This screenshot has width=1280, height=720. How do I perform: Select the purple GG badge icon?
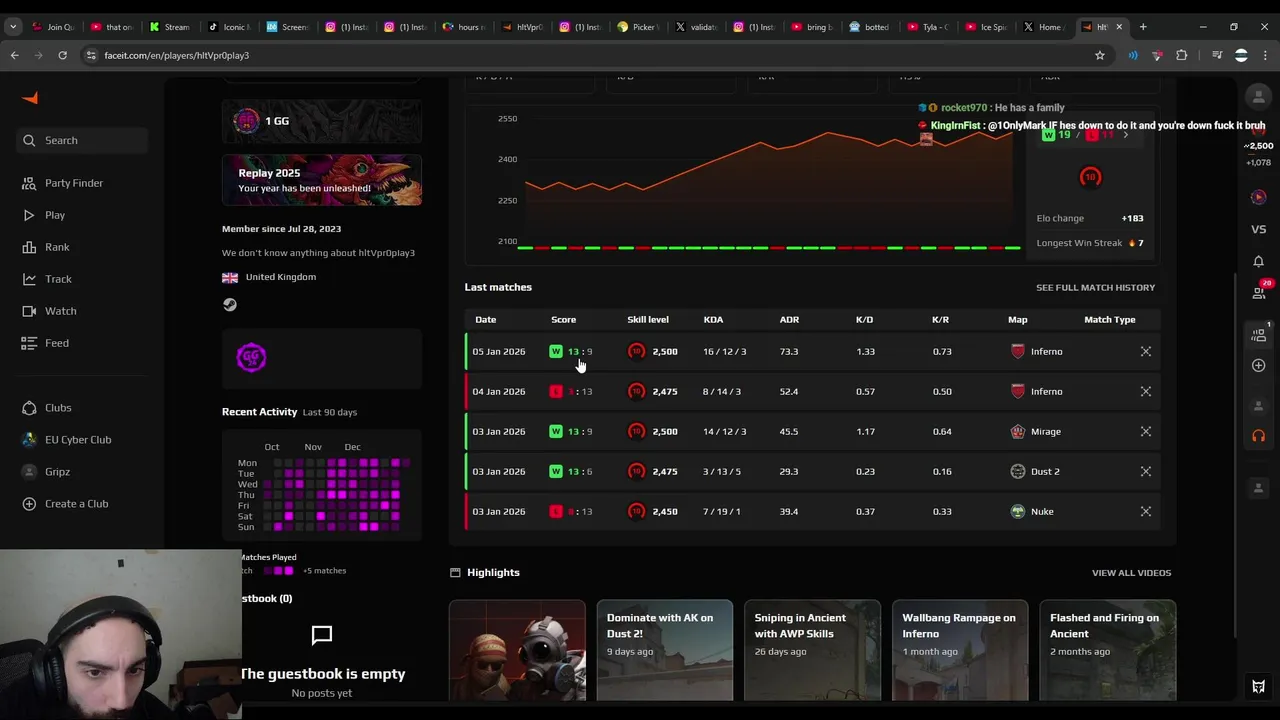pyautogui.click(x=251, y=357)
